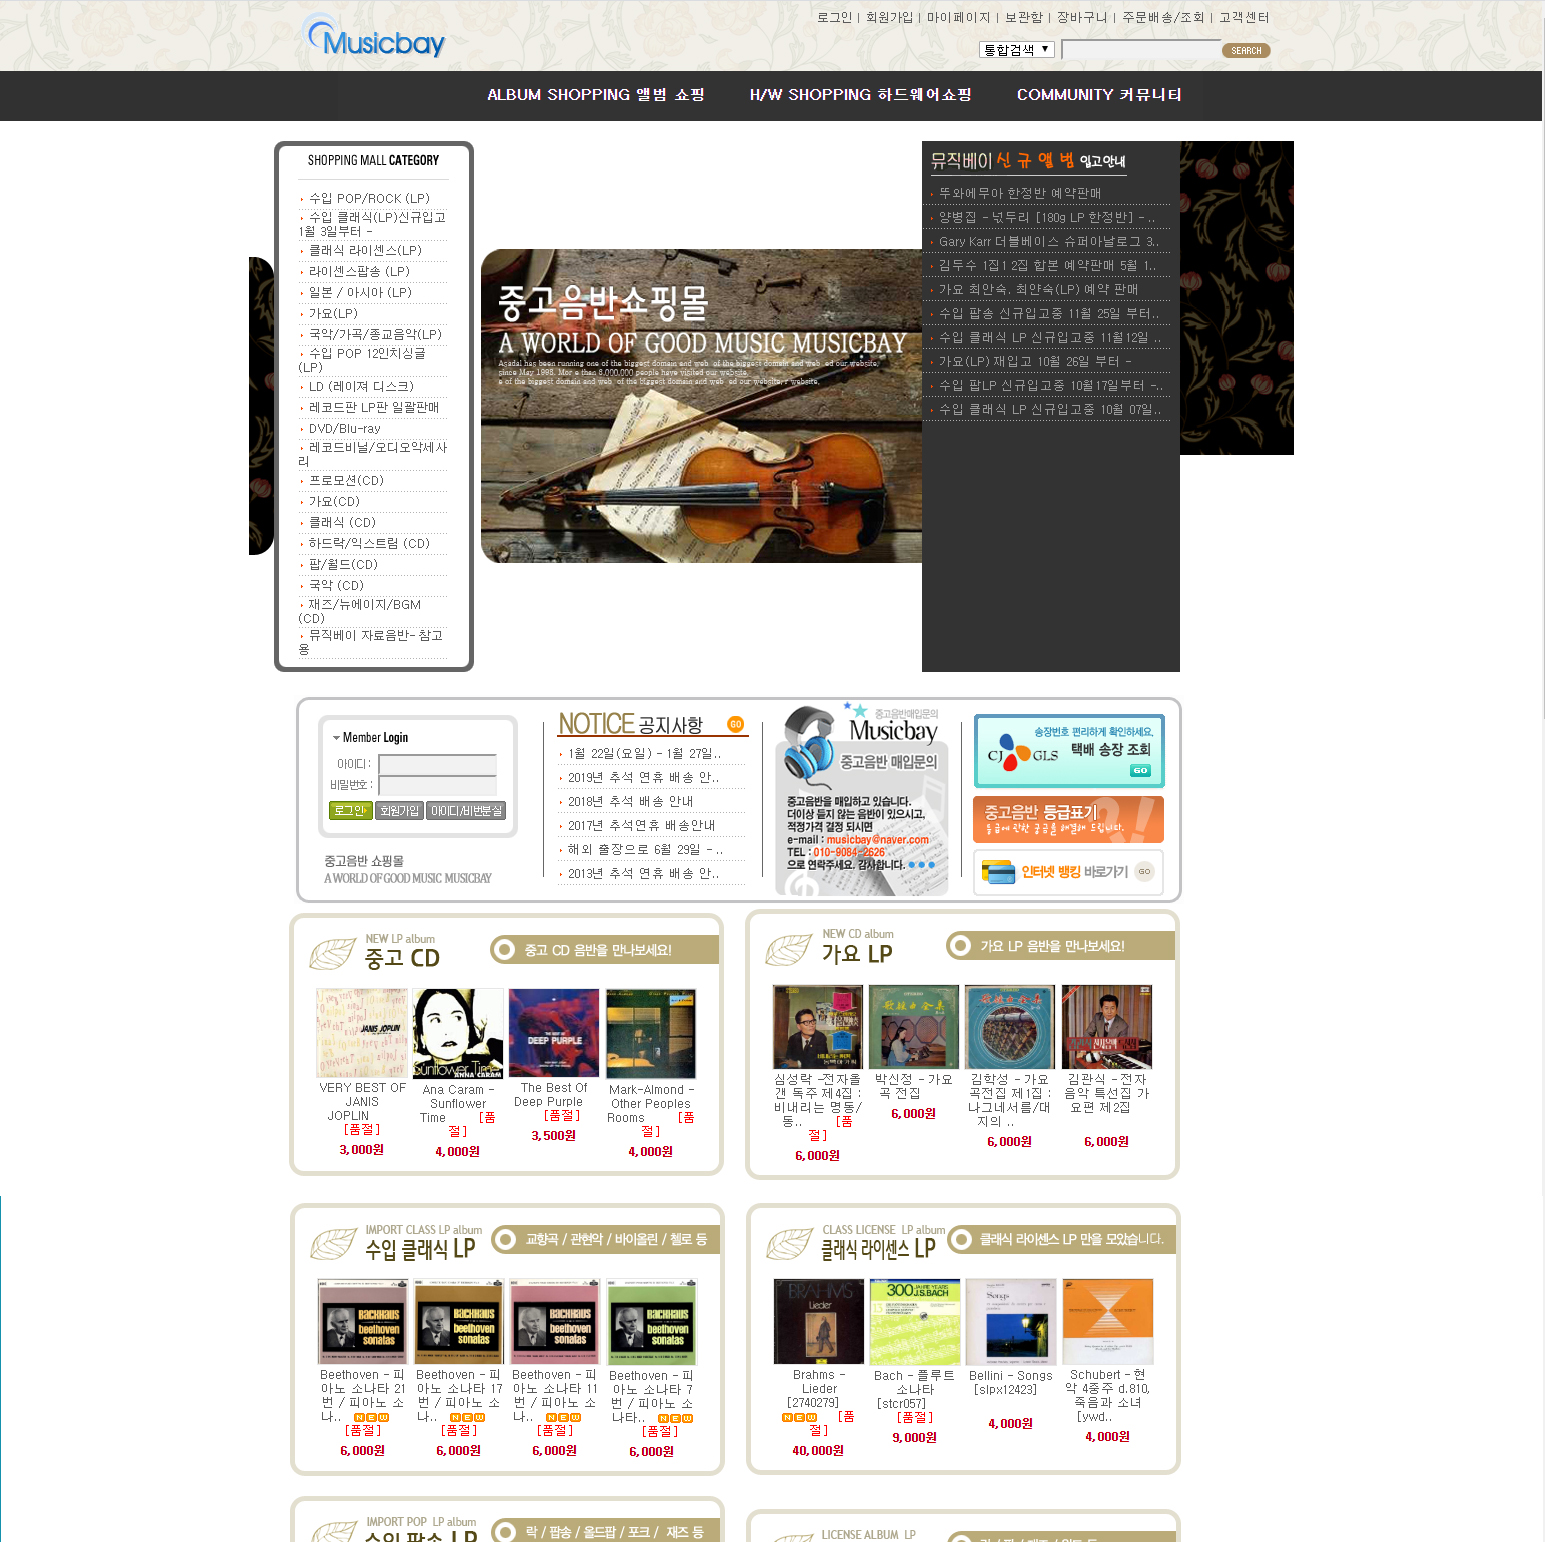Click 회원가입 button in Member Login
The image size is (1545, 1542).
tap(399, 811)
